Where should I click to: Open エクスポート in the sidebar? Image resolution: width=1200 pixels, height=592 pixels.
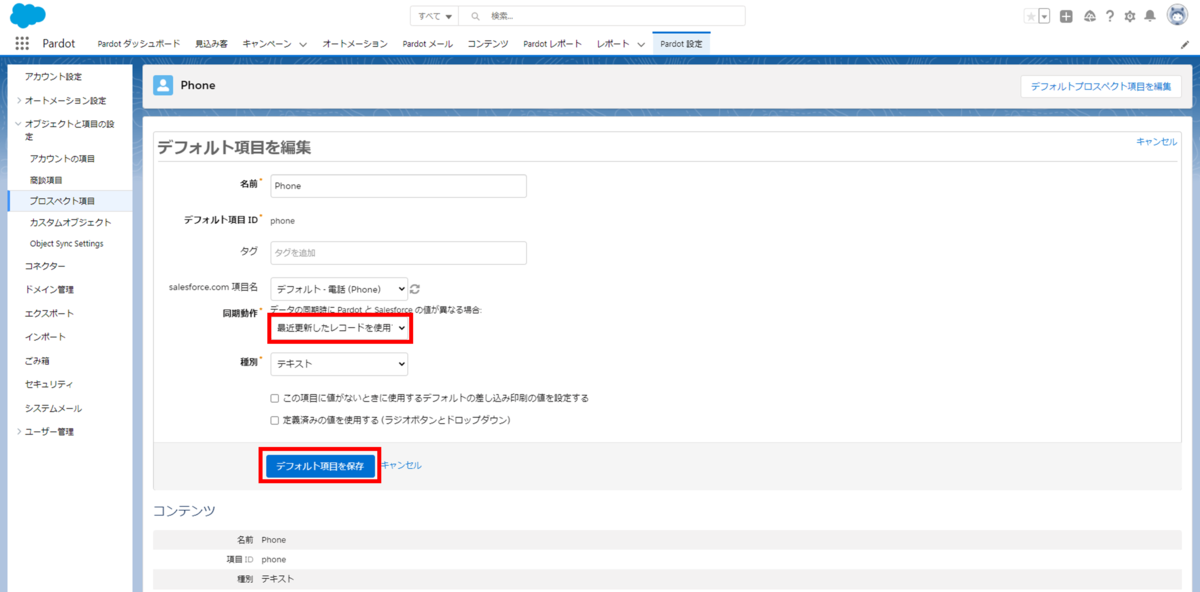click(49, 313)
